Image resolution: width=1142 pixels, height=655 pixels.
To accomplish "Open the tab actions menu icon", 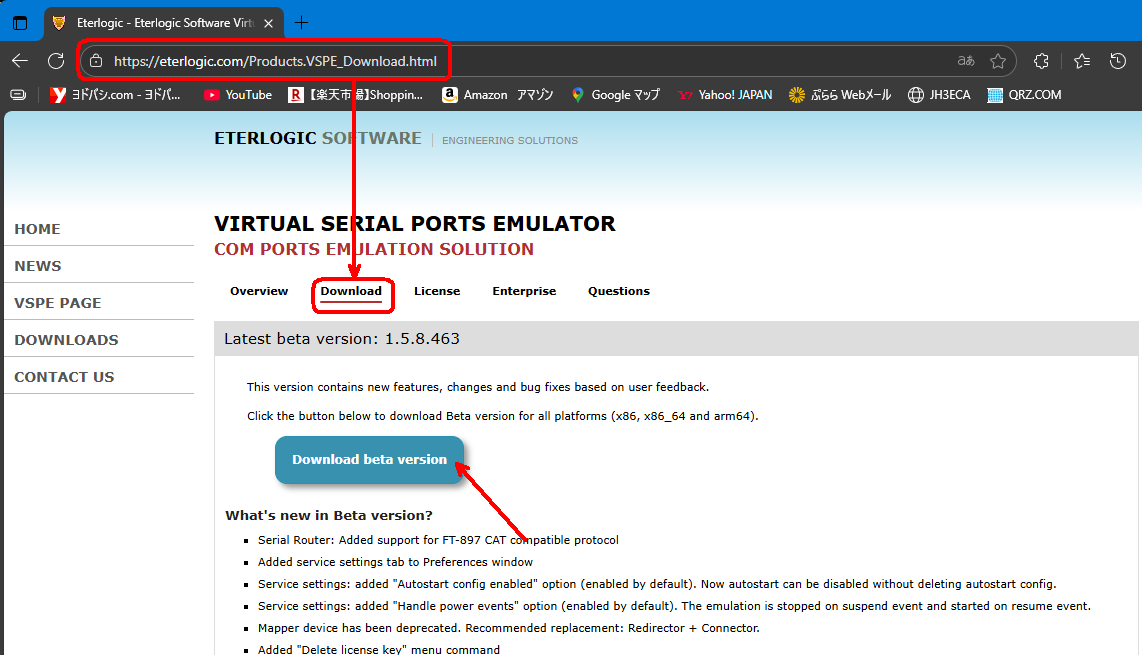I will (20, 23).
